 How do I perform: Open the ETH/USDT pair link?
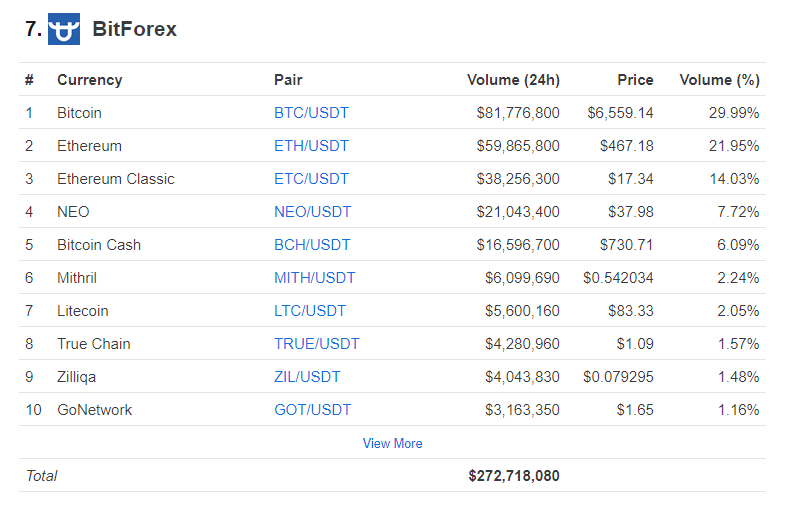pos(311,146)
